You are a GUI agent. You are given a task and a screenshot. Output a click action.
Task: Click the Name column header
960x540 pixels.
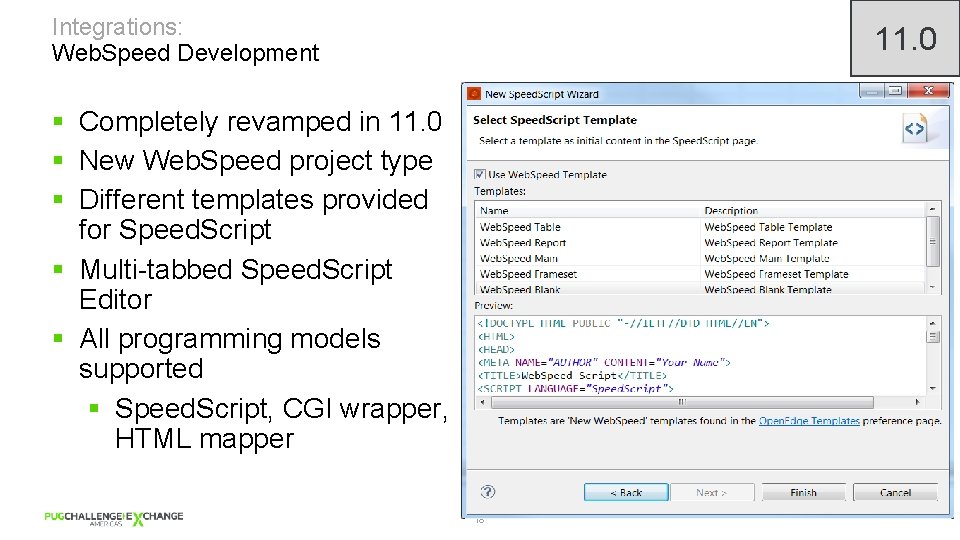588,211
